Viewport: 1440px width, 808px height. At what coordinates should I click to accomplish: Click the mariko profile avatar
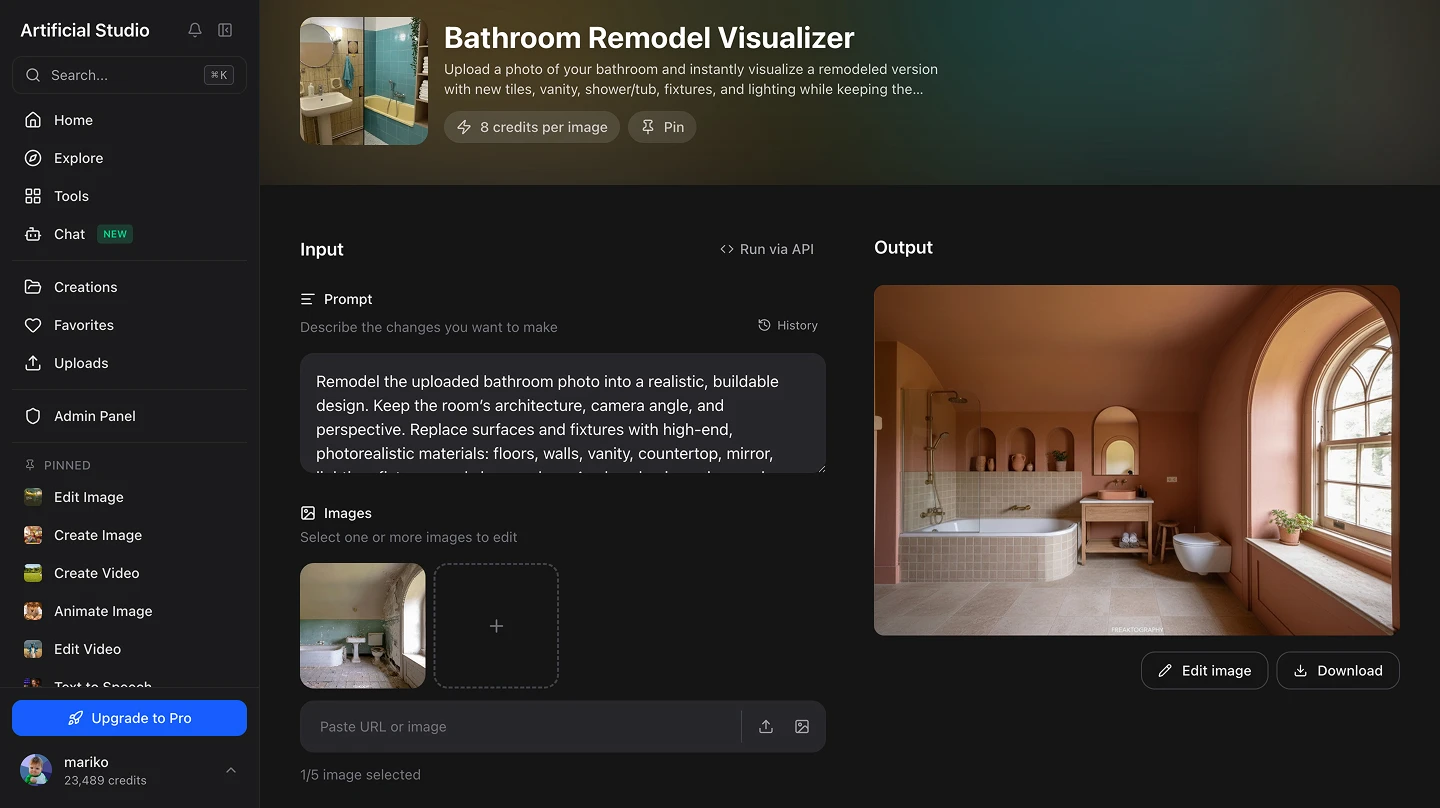[x=36, y=770]
